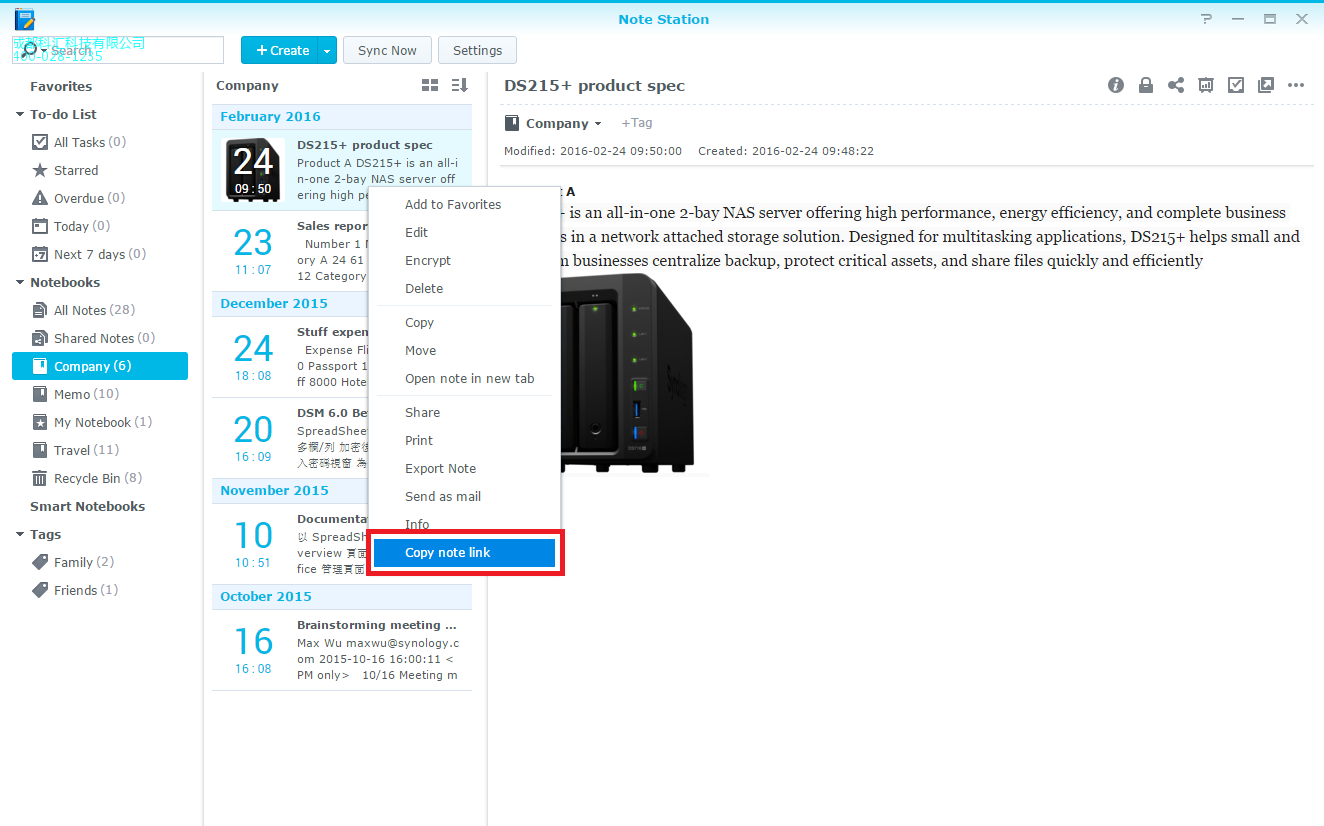The image size is (1324, 826).
Task: Select the Memo notebook
Action: point(100,394)
